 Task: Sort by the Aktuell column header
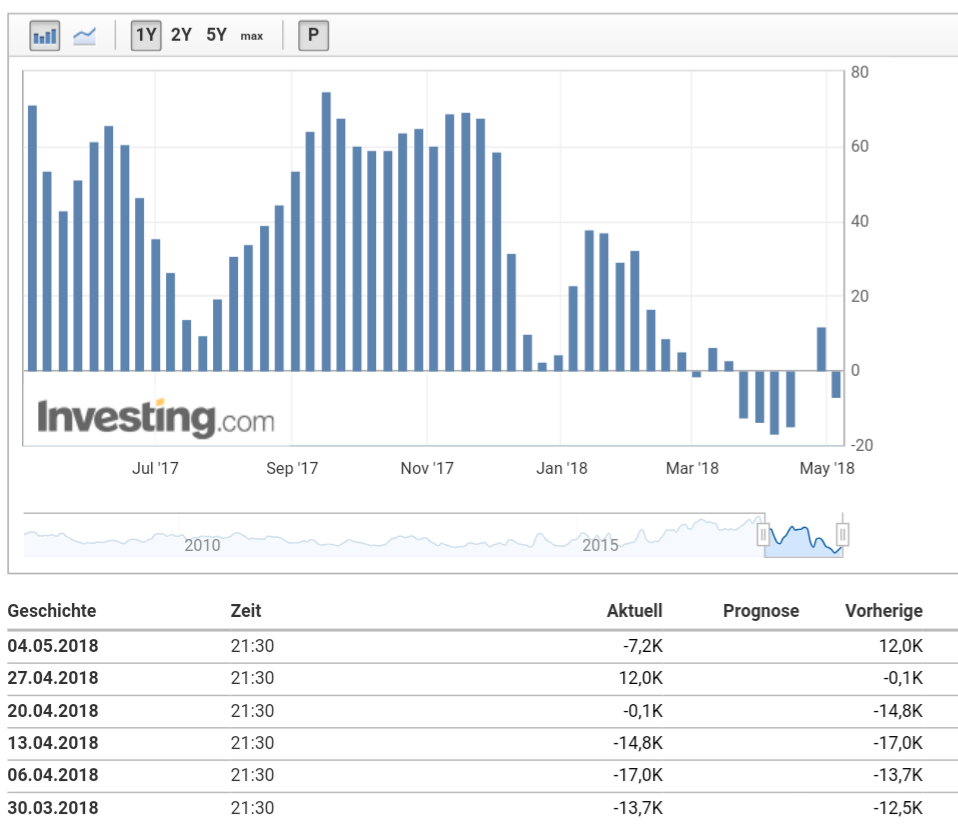[x=637, y=610]
